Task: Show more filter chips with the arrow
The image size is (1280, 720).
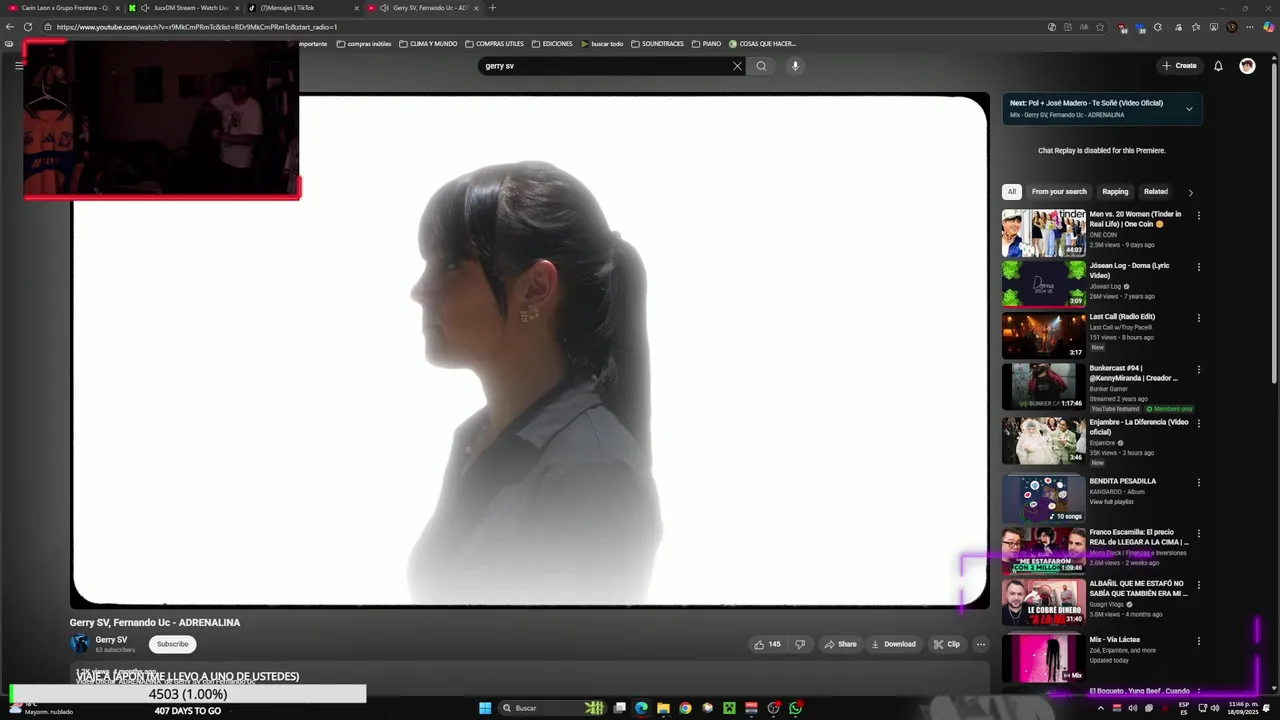Action: tap(1190, 192)
